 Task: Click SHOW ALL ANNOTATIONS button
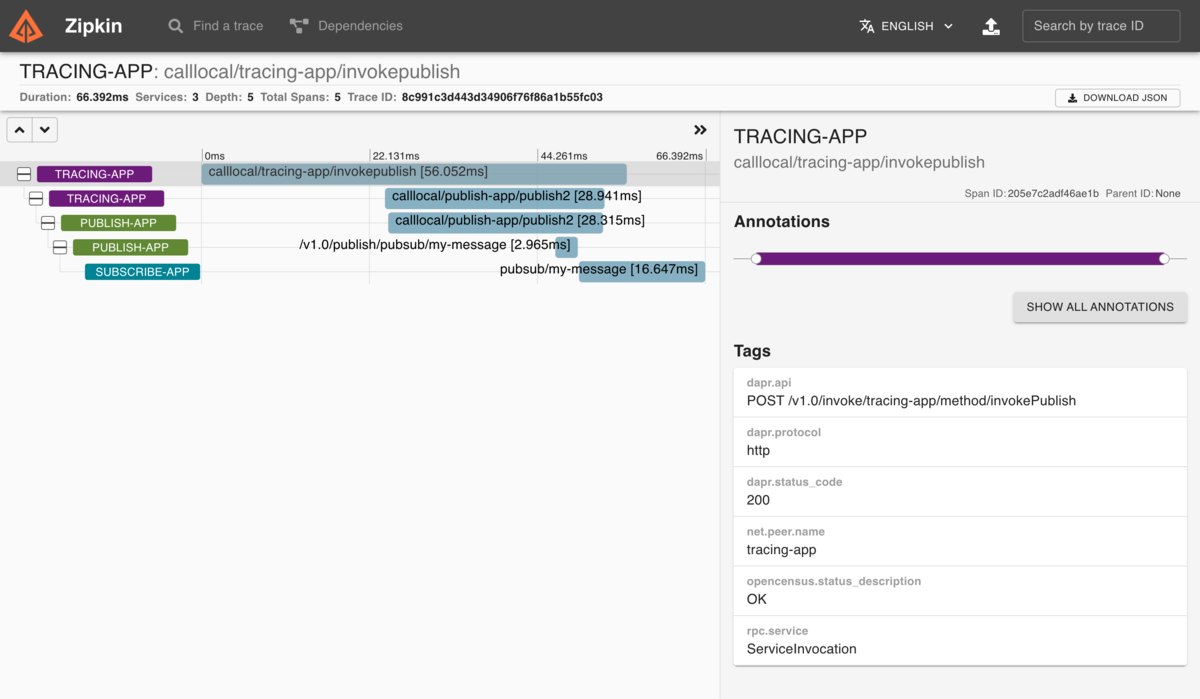(1100, 307)
